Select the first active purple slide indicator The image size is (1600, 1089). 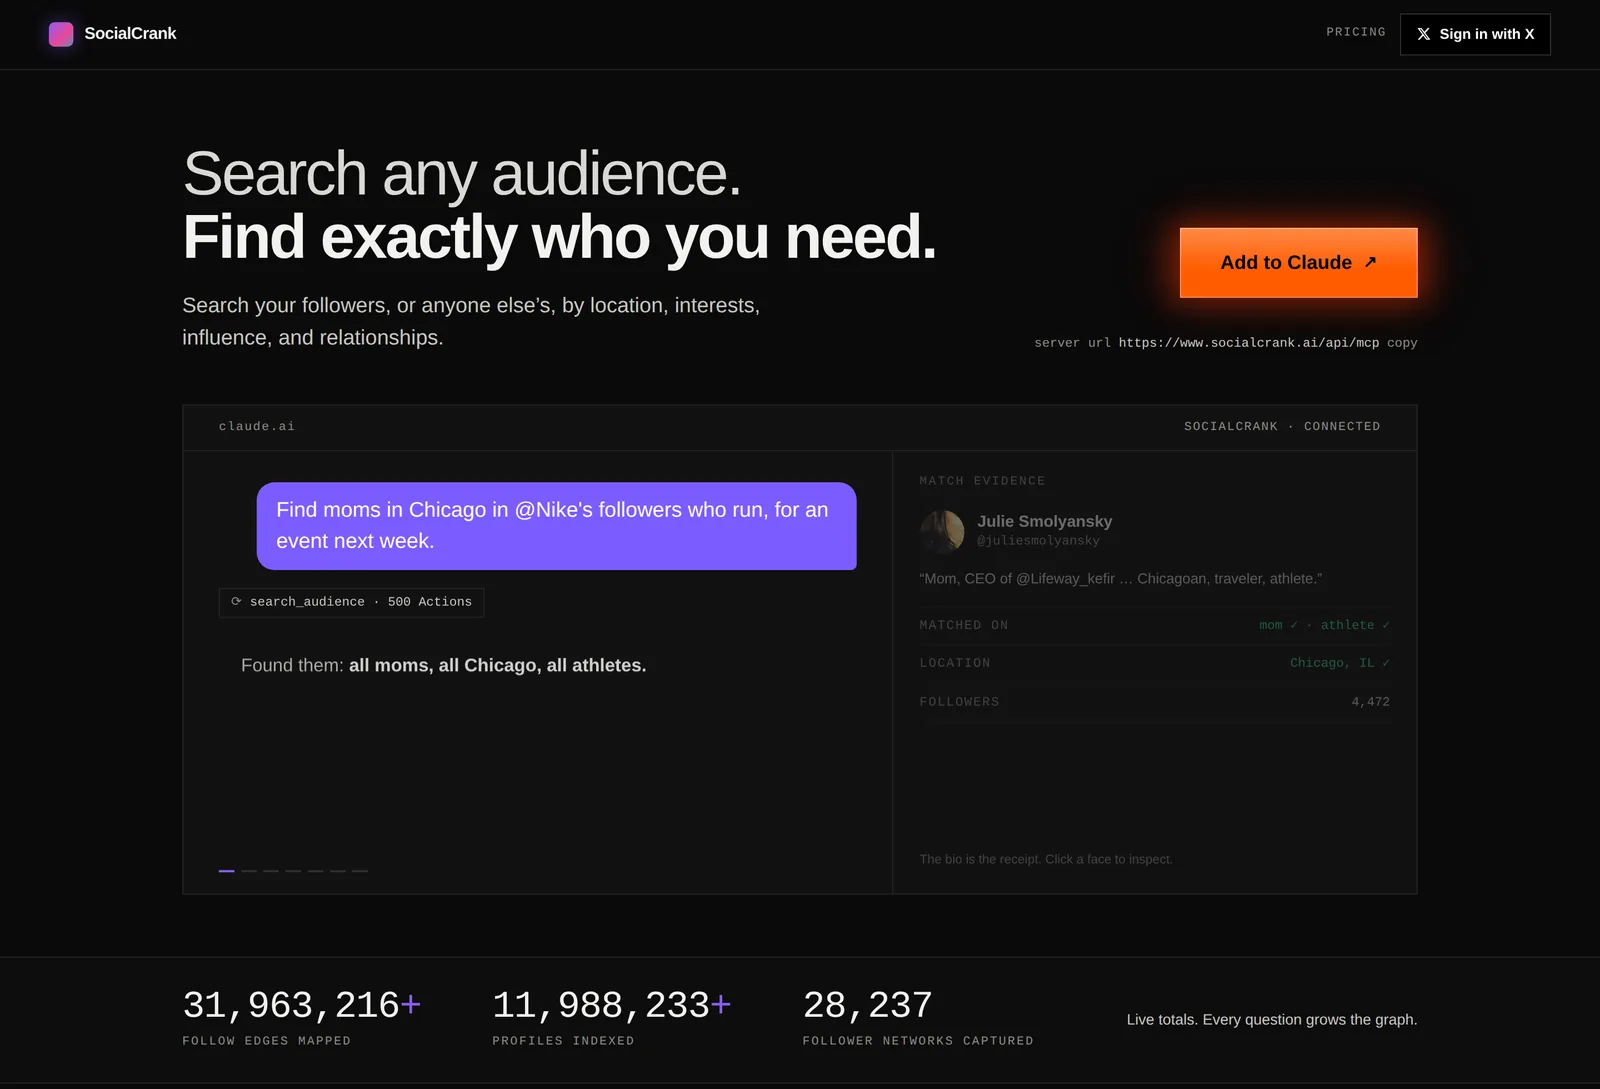227,871
